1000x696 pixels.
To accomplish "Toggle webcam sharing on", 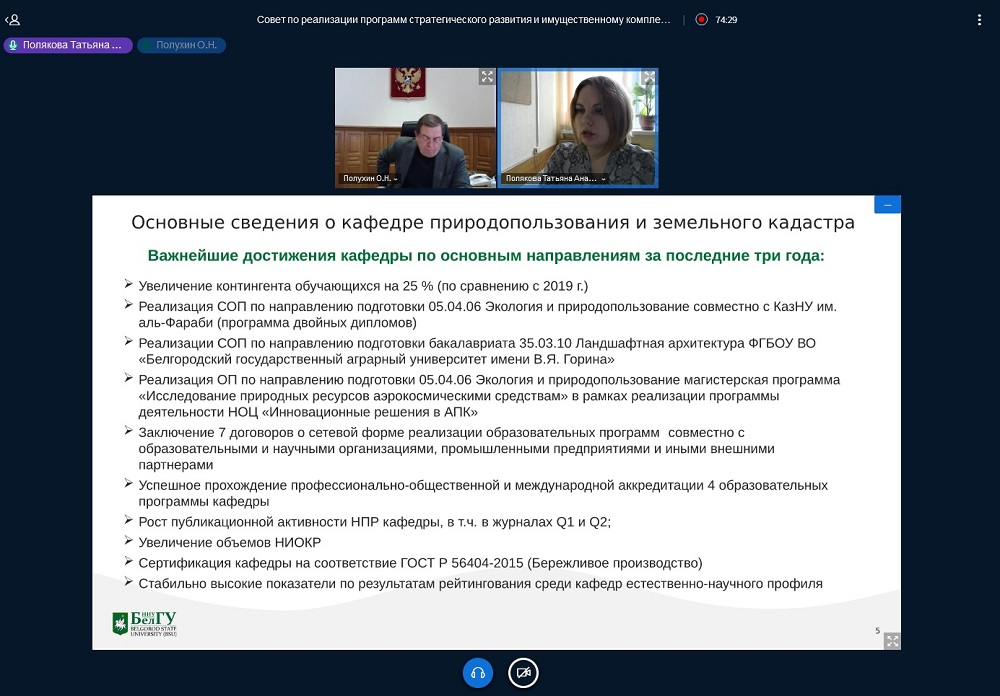I will [x=522, y=673].
